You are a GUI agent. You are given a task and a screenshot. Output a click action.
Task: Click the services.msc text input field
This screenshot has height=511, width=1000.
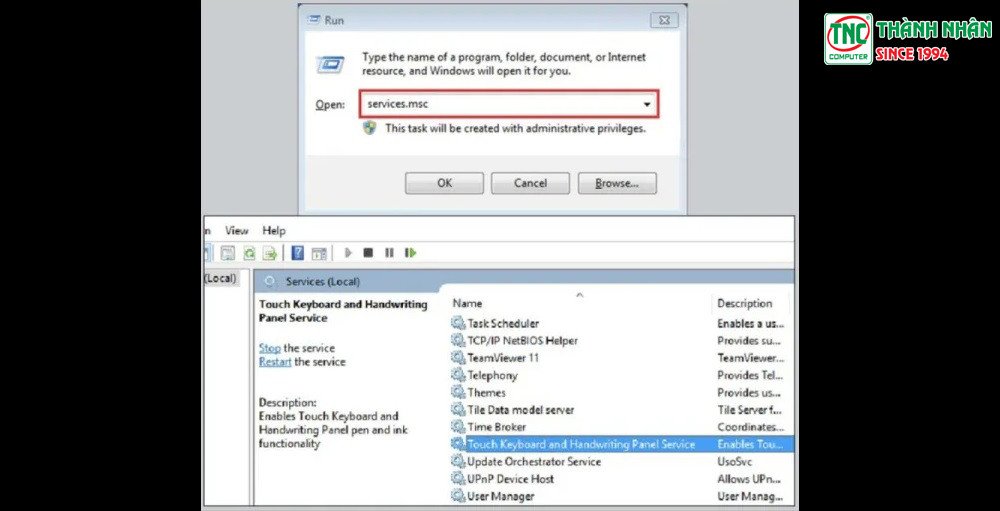tap(500, 104)
